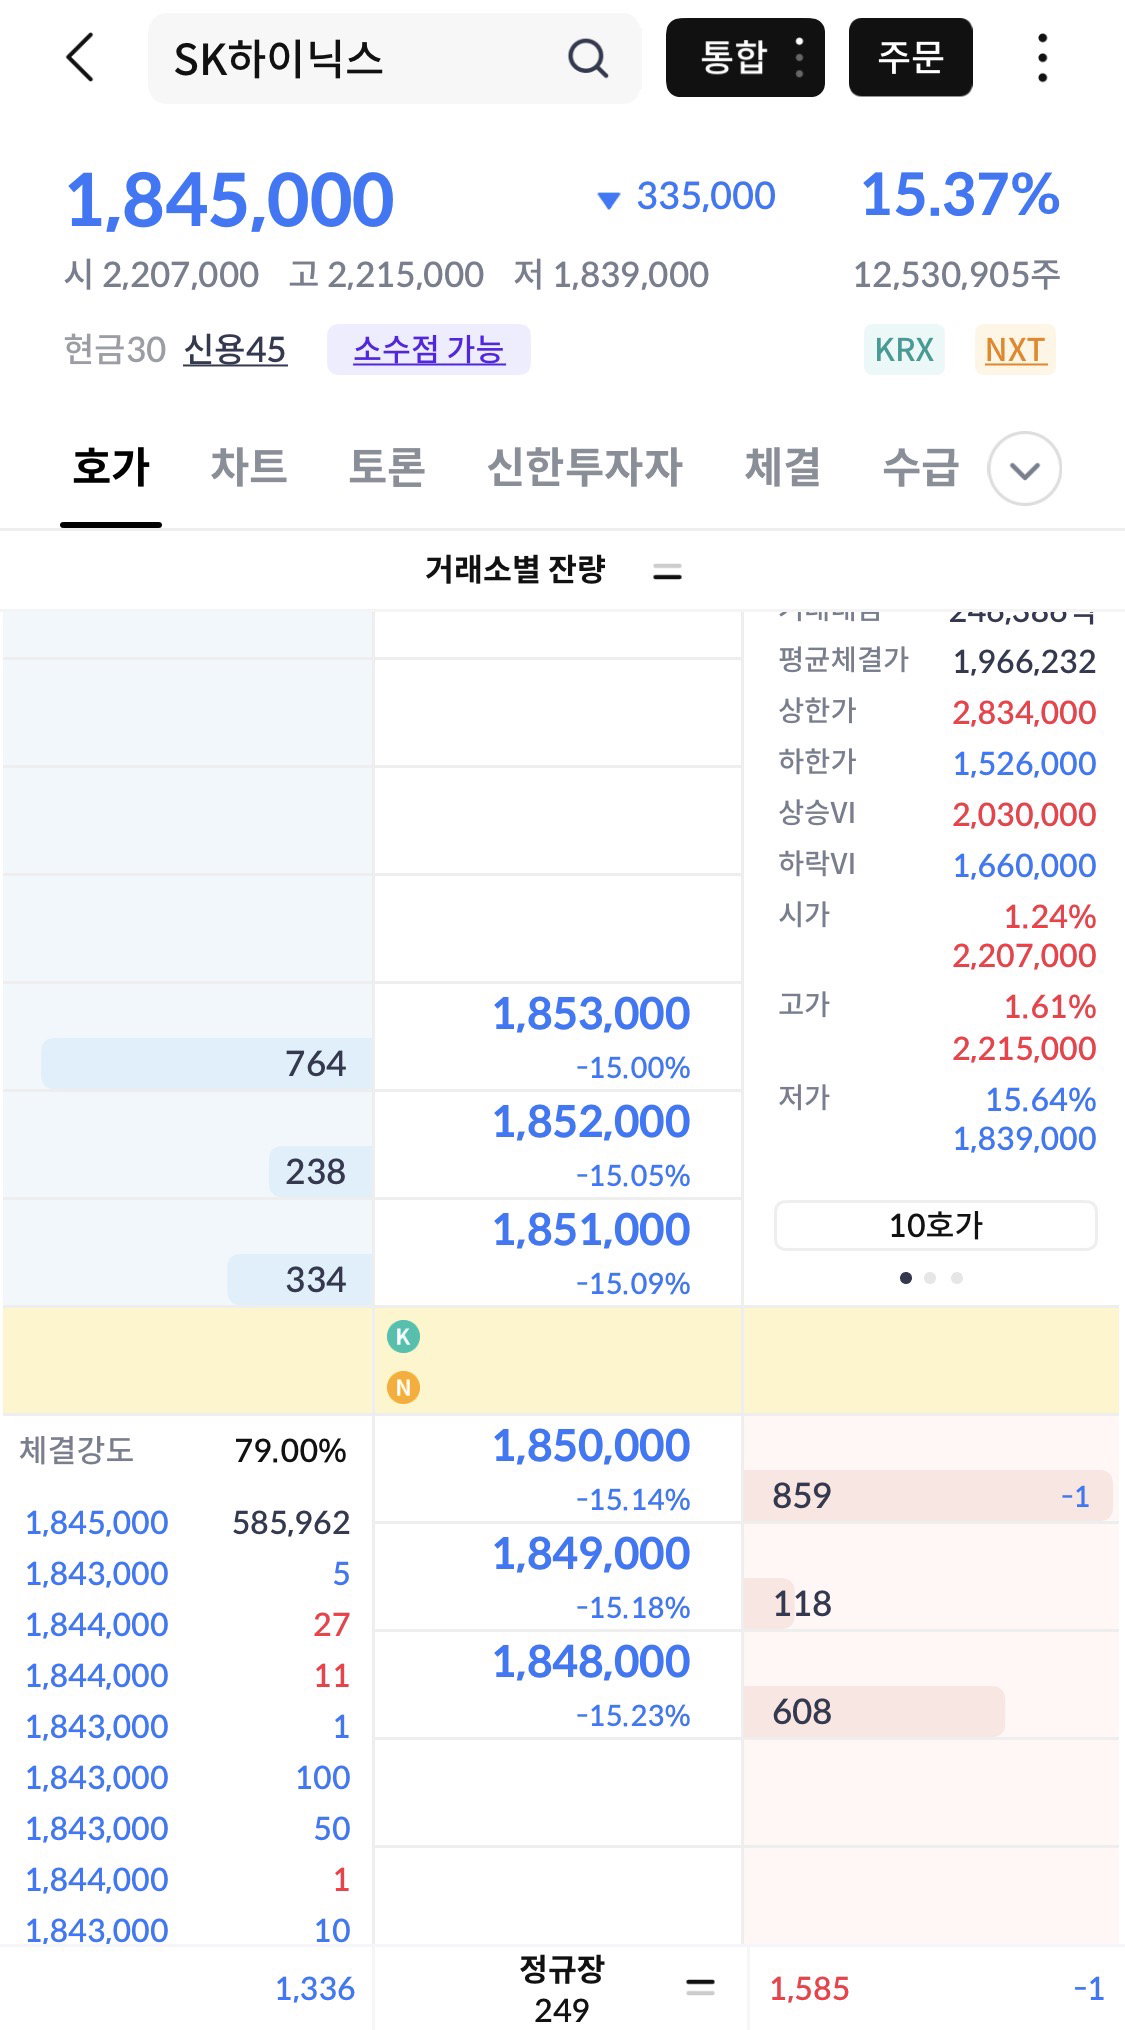Switch to the 차트 tab
This screenshot has height=2030, width=1125.
tap(248, 467)
